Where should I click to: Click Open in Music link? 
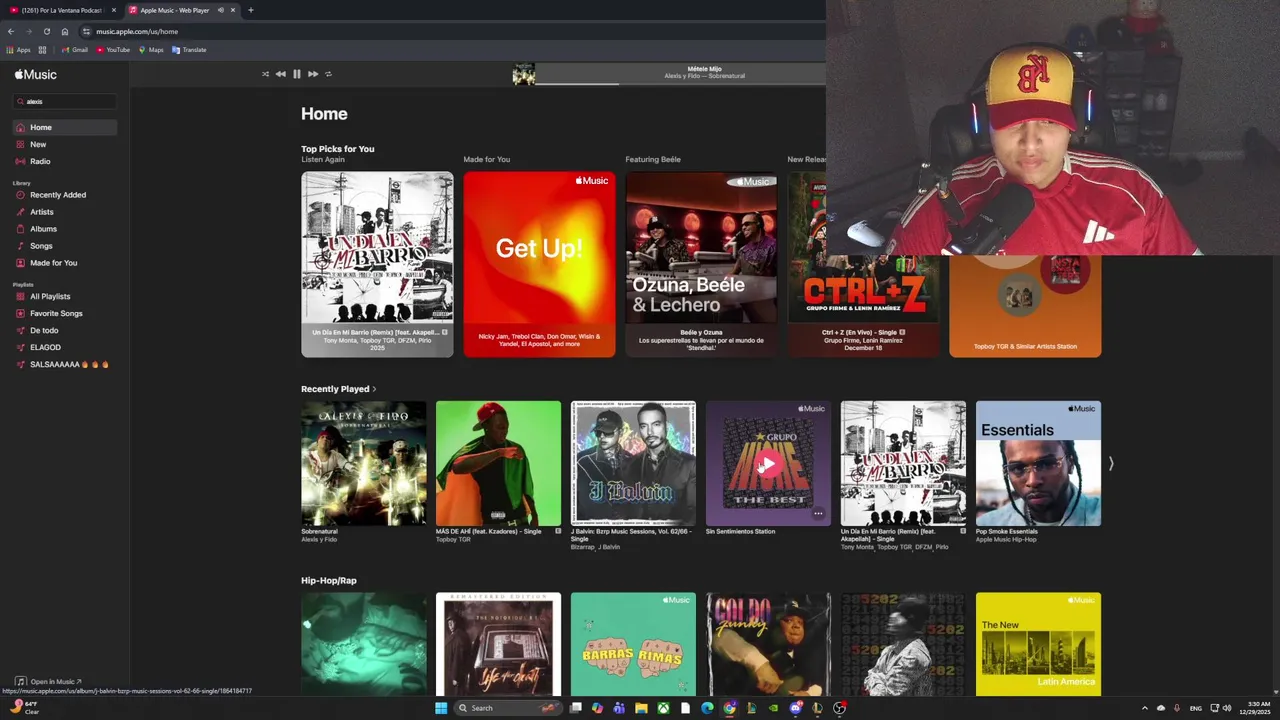click(49, 682)
